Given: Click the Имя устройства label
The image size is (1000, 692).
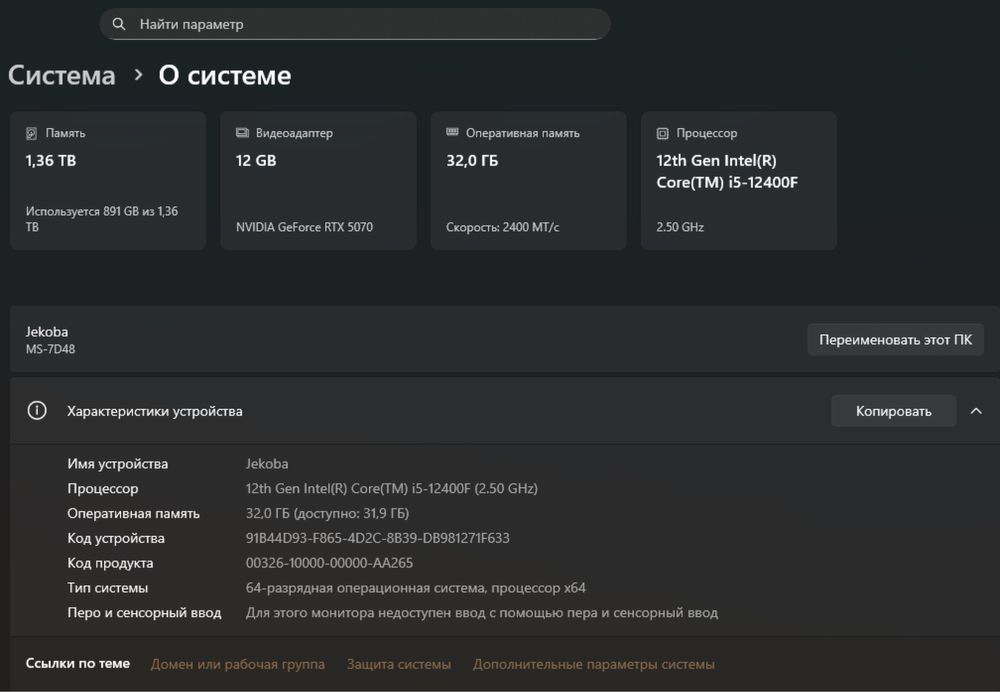Looking at the screenshot, I should pos(117,464).
